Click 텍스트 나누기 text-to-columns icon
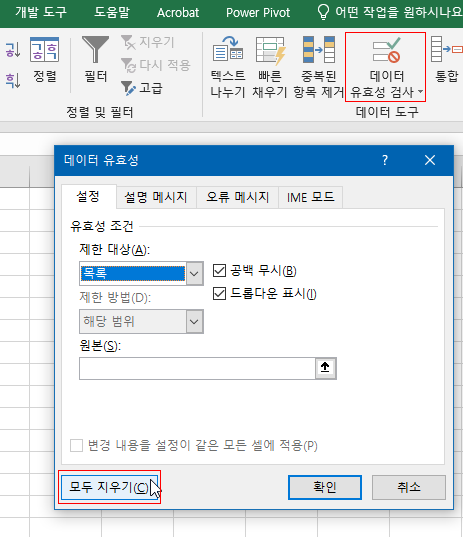This screenshot has height=537, width=463. (227, 67)
